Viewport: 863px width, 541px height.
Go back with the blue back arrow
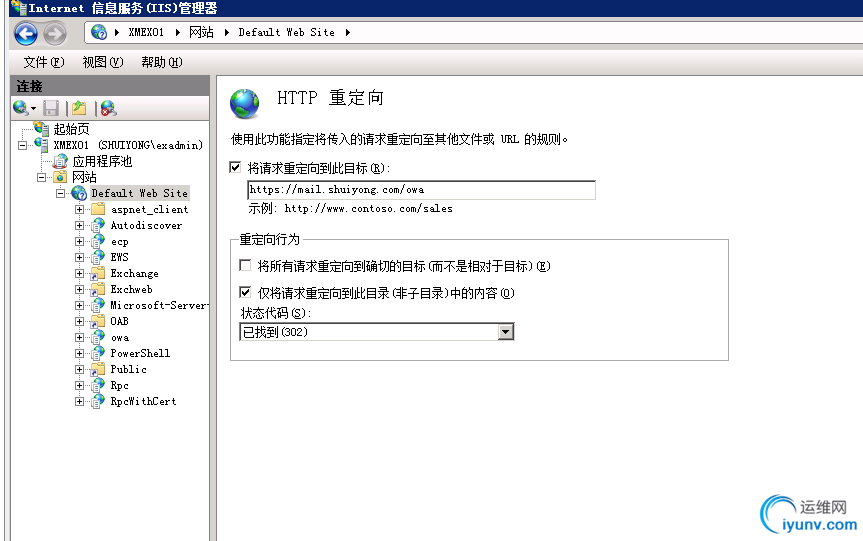(26, 34)
